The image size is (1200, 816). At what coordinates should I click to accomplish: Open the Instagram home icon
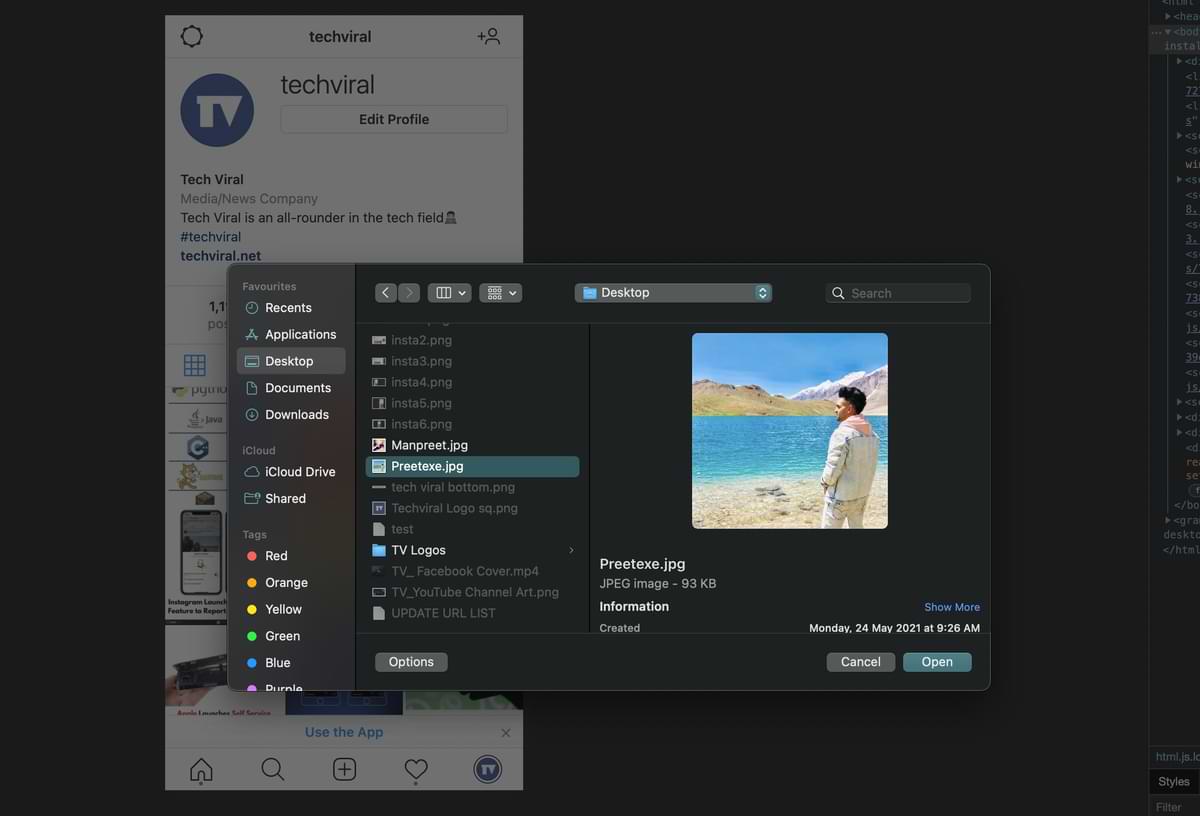pyautogui.click(x=201, y=769)
